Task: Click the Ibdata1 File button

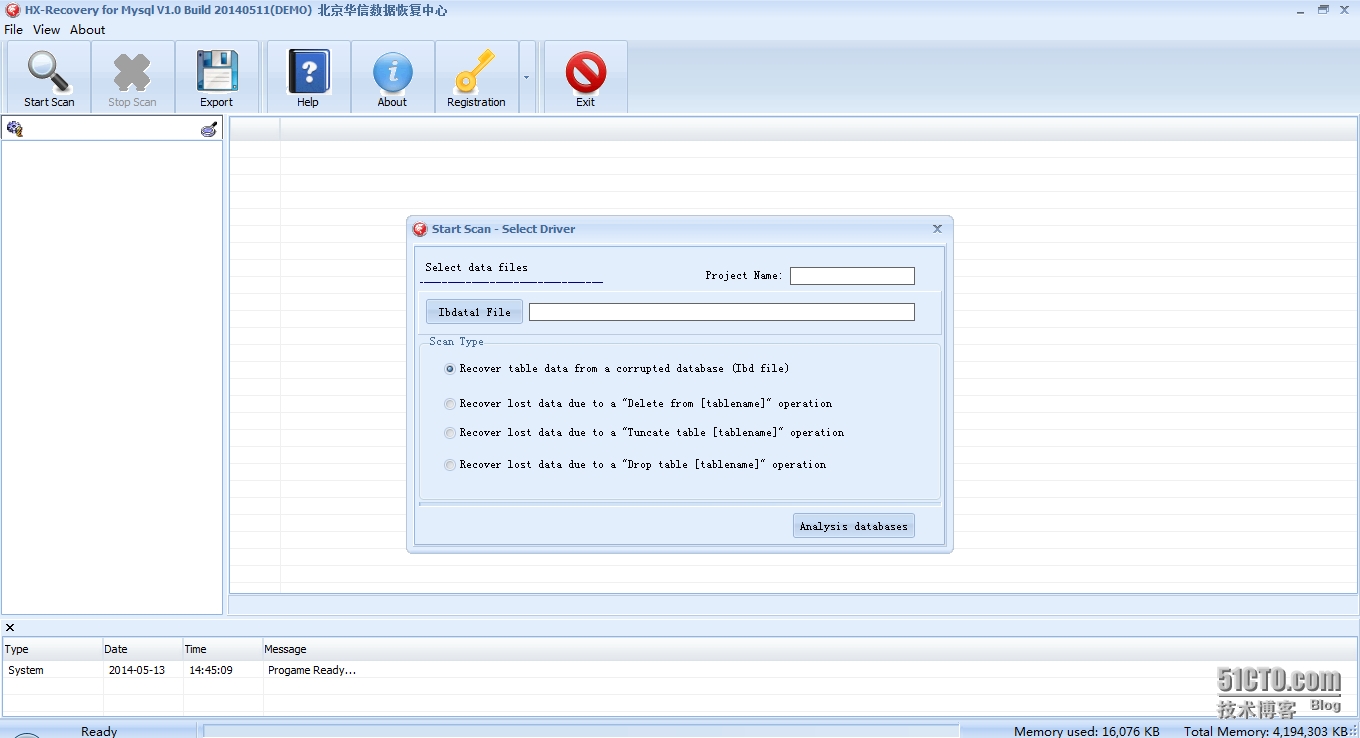Action: point(474,312)
